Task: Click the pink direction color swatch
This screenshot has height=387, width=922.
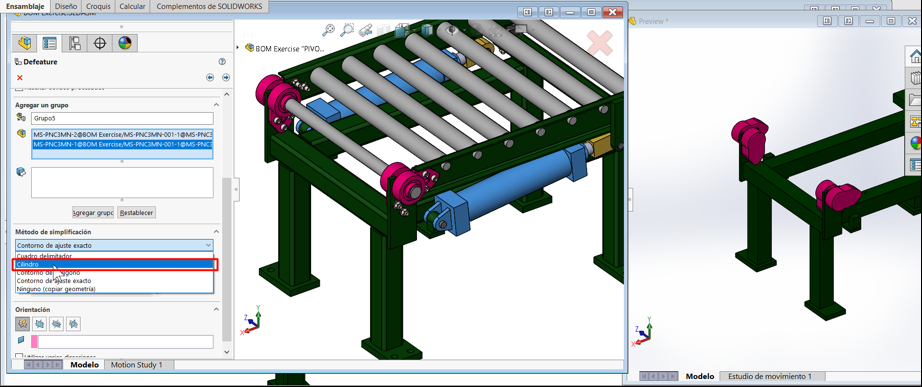Action: tap(35, 342)
